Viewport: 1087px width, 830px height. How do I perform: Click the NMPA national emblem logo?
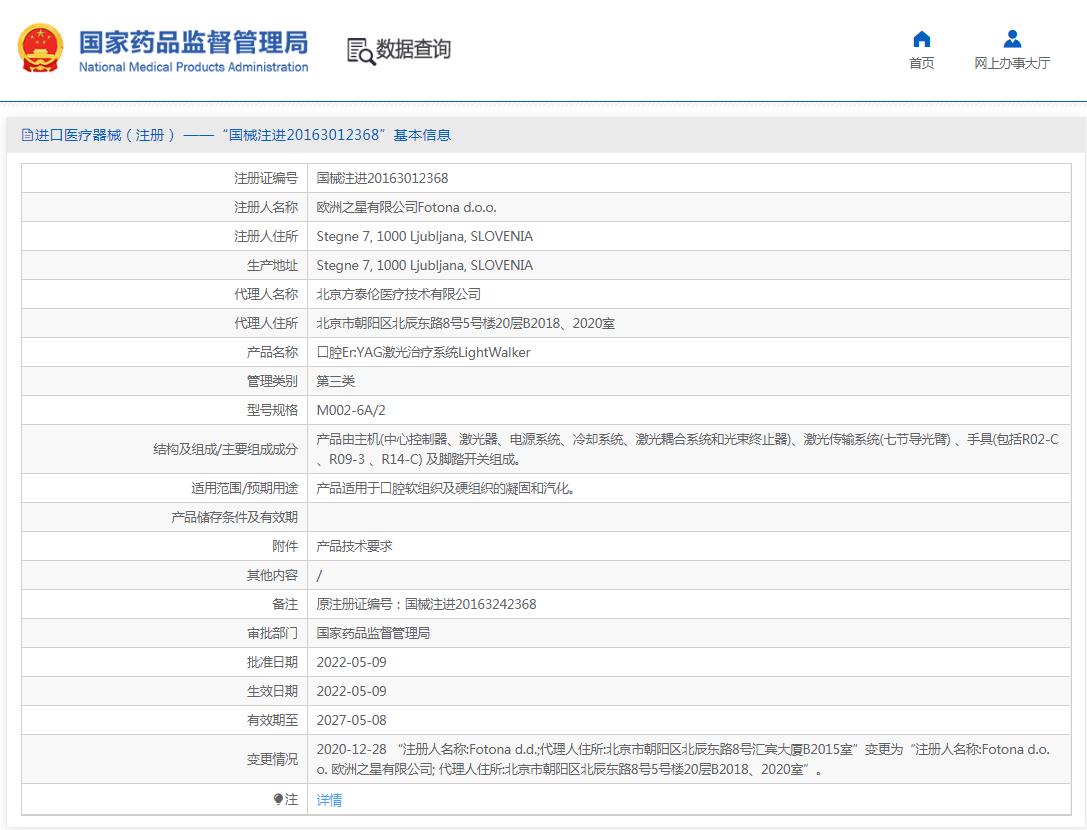tap(40, 48)
